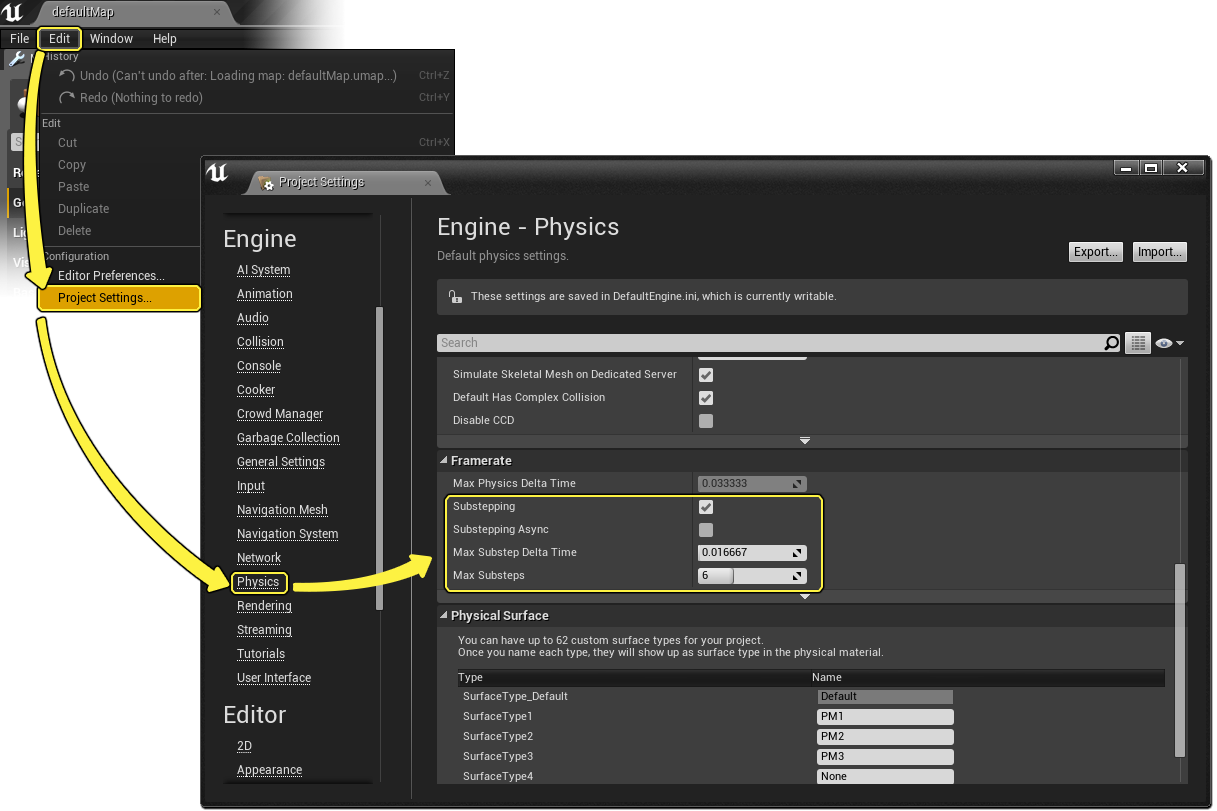Open the property matrix grid view icon

(x=1137, y=343)
